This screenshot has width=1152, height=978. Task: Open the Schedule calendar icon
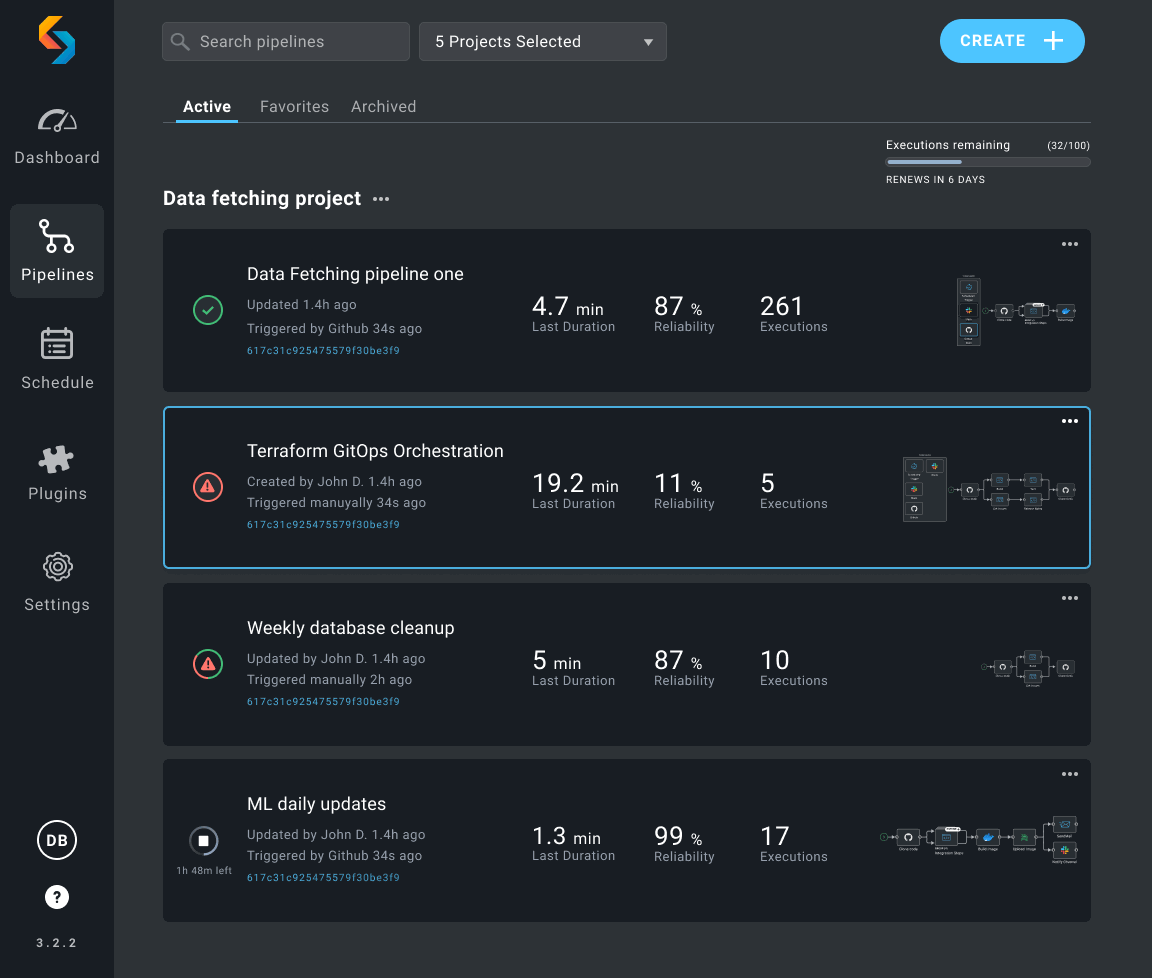pyautogui.click(x=57, y=344)
